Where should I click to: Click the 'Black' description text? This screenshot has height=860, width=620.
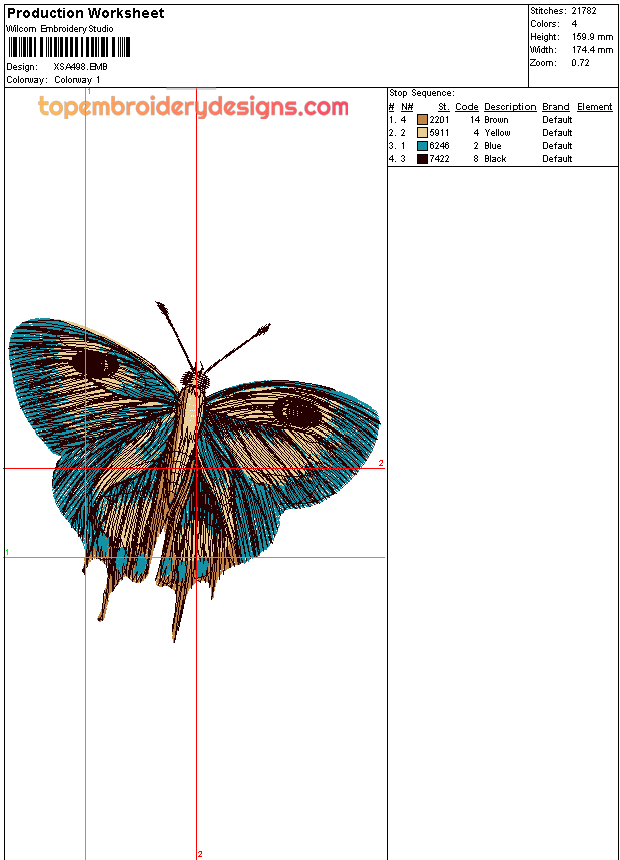click(495, 159)
